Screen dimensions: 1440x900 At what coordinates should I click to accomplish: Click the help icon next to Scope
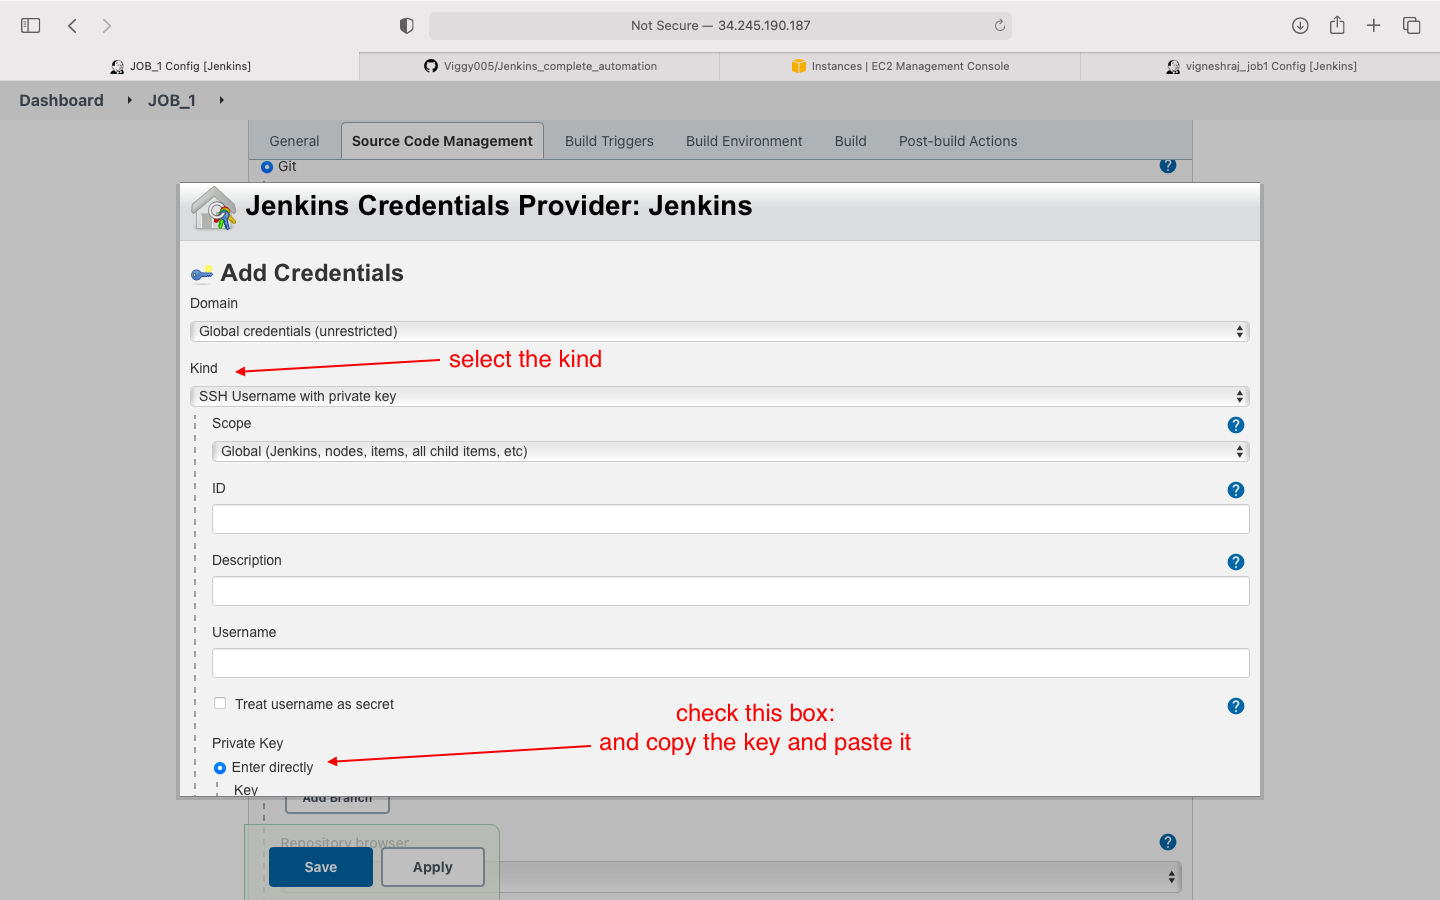1236,425
